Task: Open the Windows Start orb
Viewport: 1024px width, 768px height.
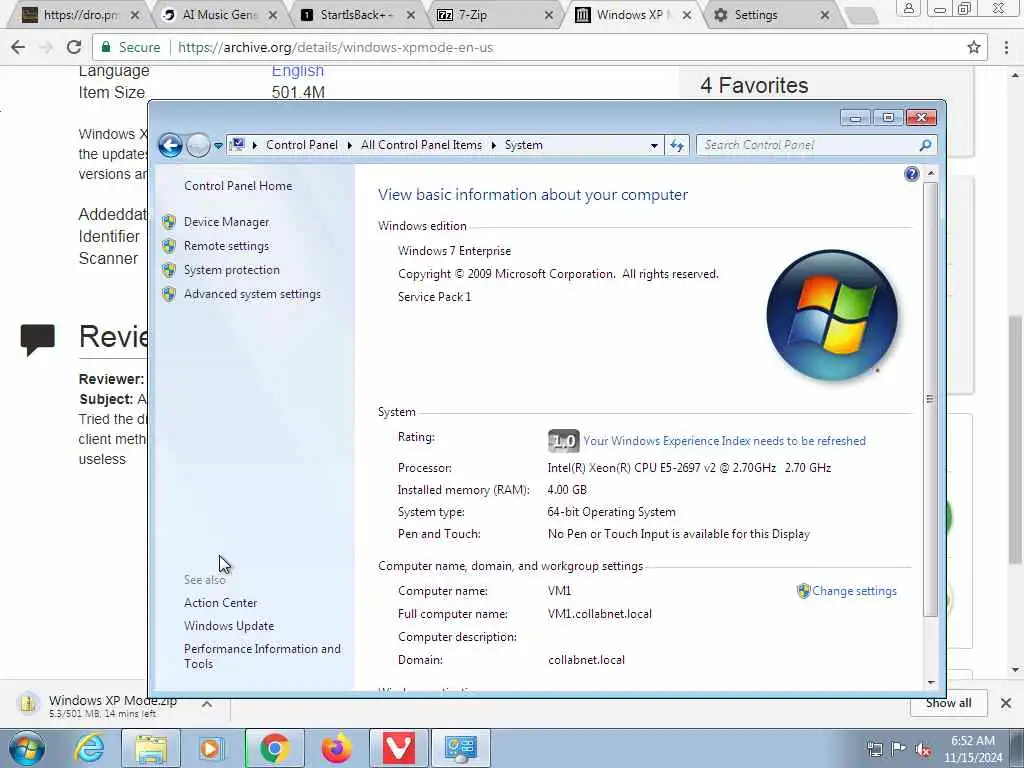Action: [x=27, y=748]
